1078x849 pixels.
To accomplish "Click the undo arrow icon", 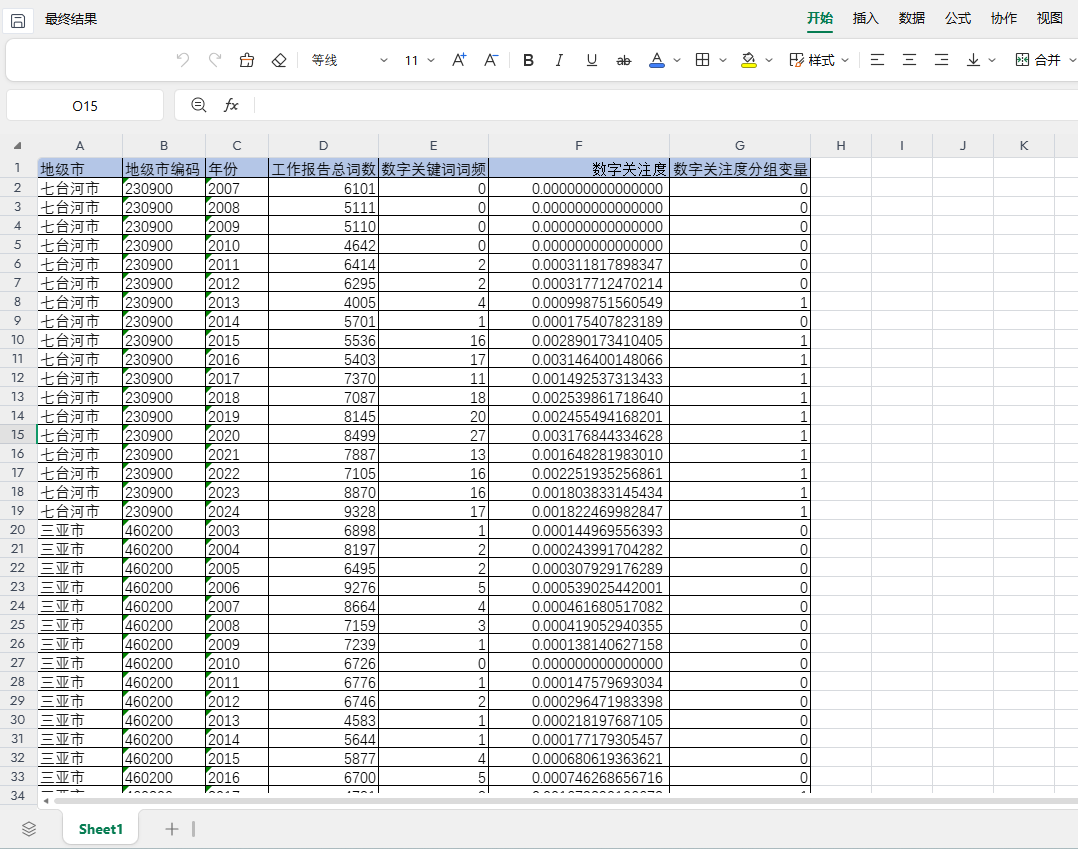I will [x=183, y=60].
